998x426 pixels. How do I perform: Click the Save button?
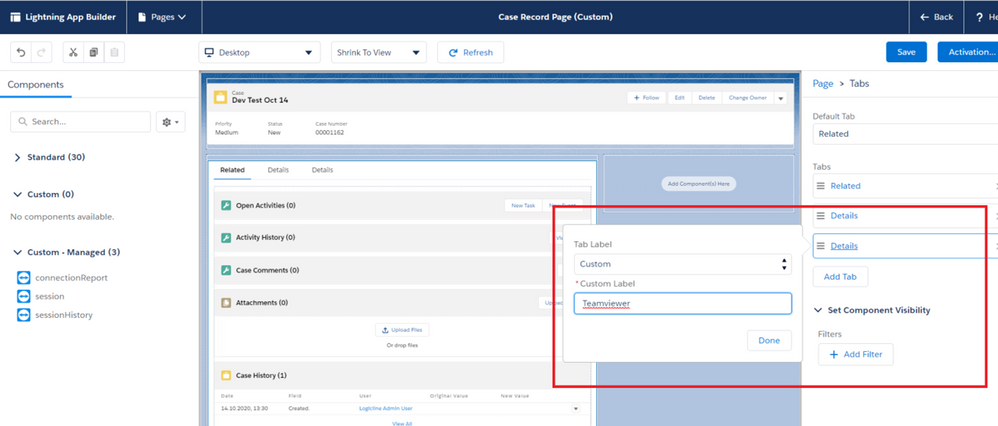coord(906,52)
